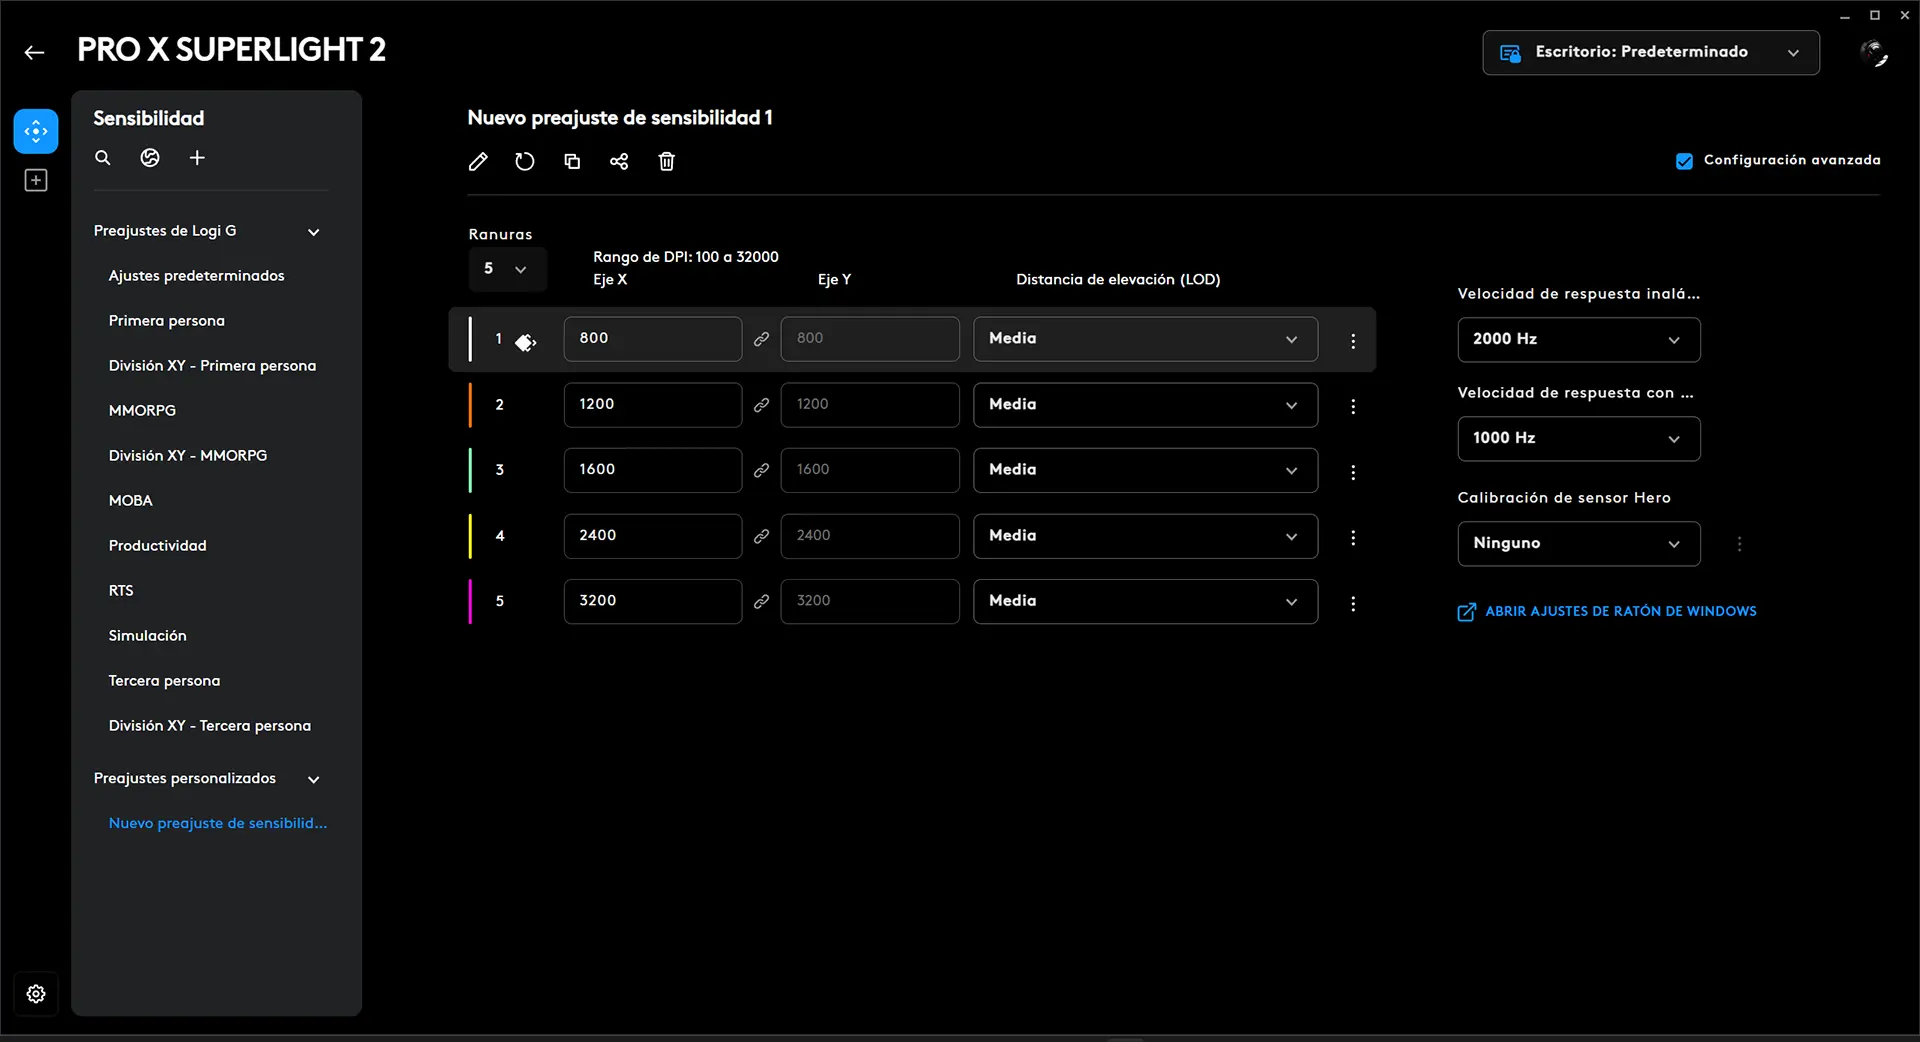Open more options for slot 1
This screenshot has height=1042, width=1920.
tap(1353, 341)
